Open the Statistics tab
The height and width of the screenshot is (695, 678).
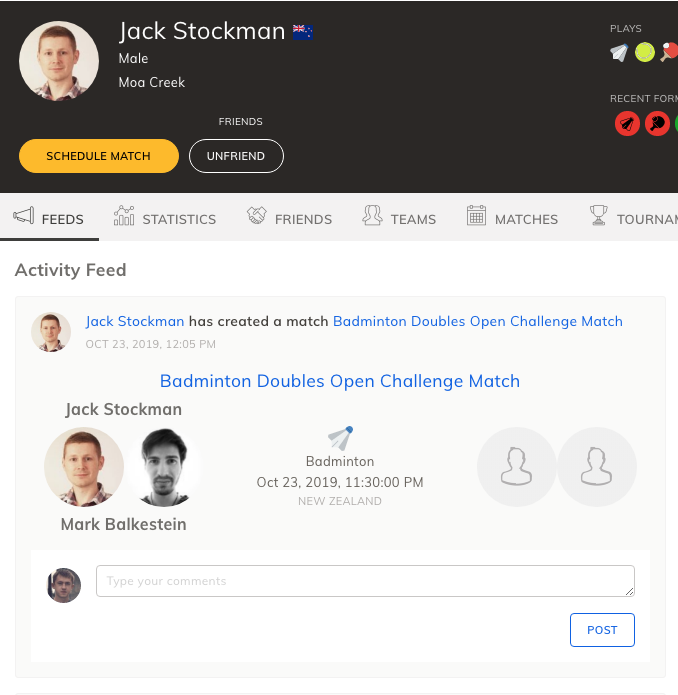coord(165,217)
